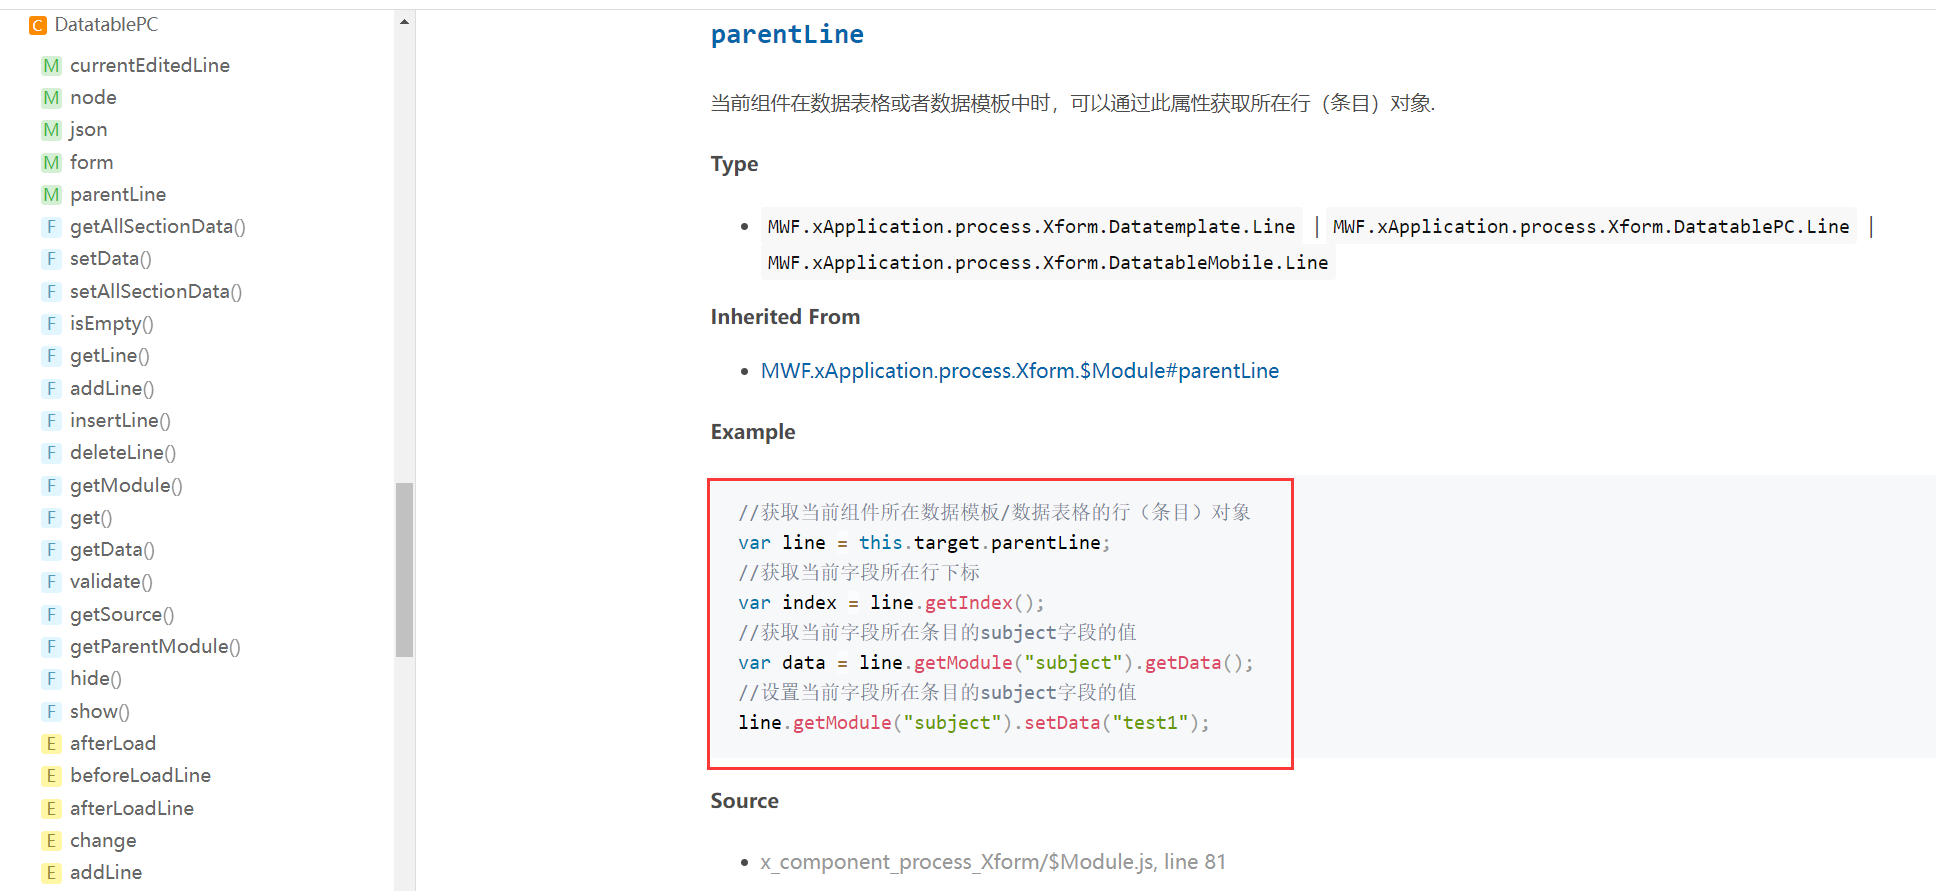Select the validate() method entry
Viewport: 1936px width, 891px height.
point(111,582)
